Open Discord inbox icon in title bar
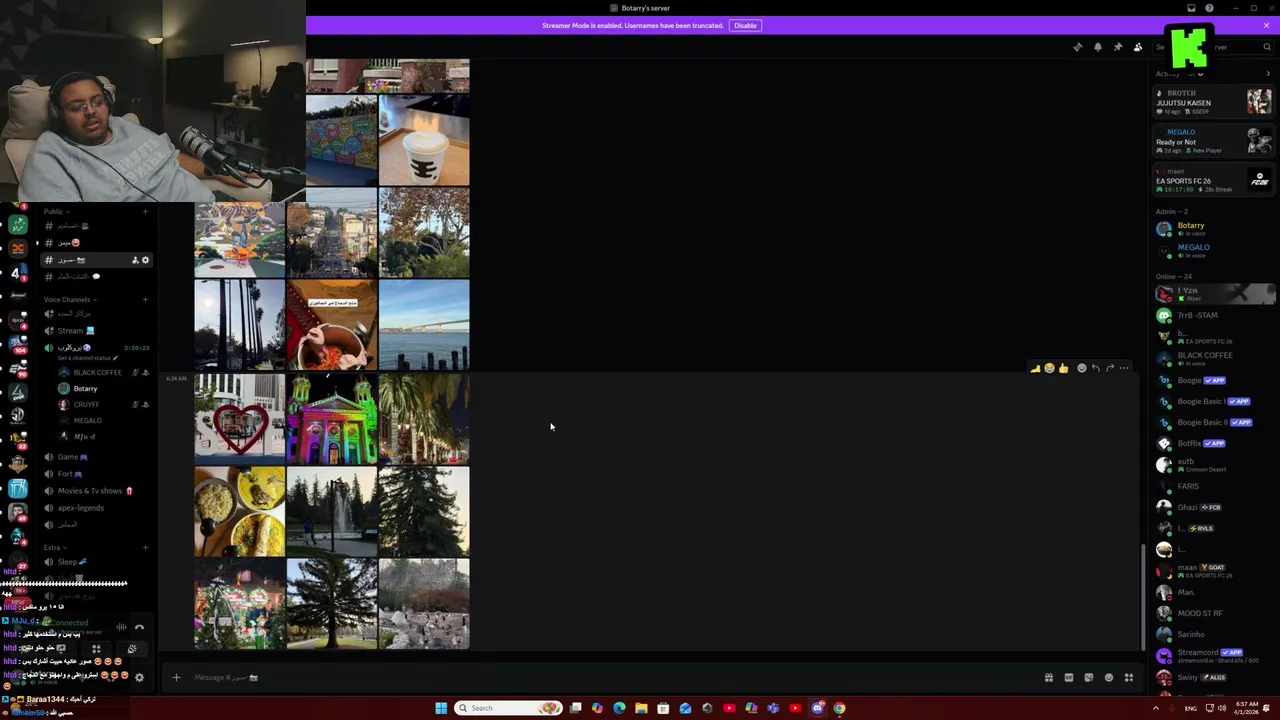1280x720 pixels. click(1191, 8)
